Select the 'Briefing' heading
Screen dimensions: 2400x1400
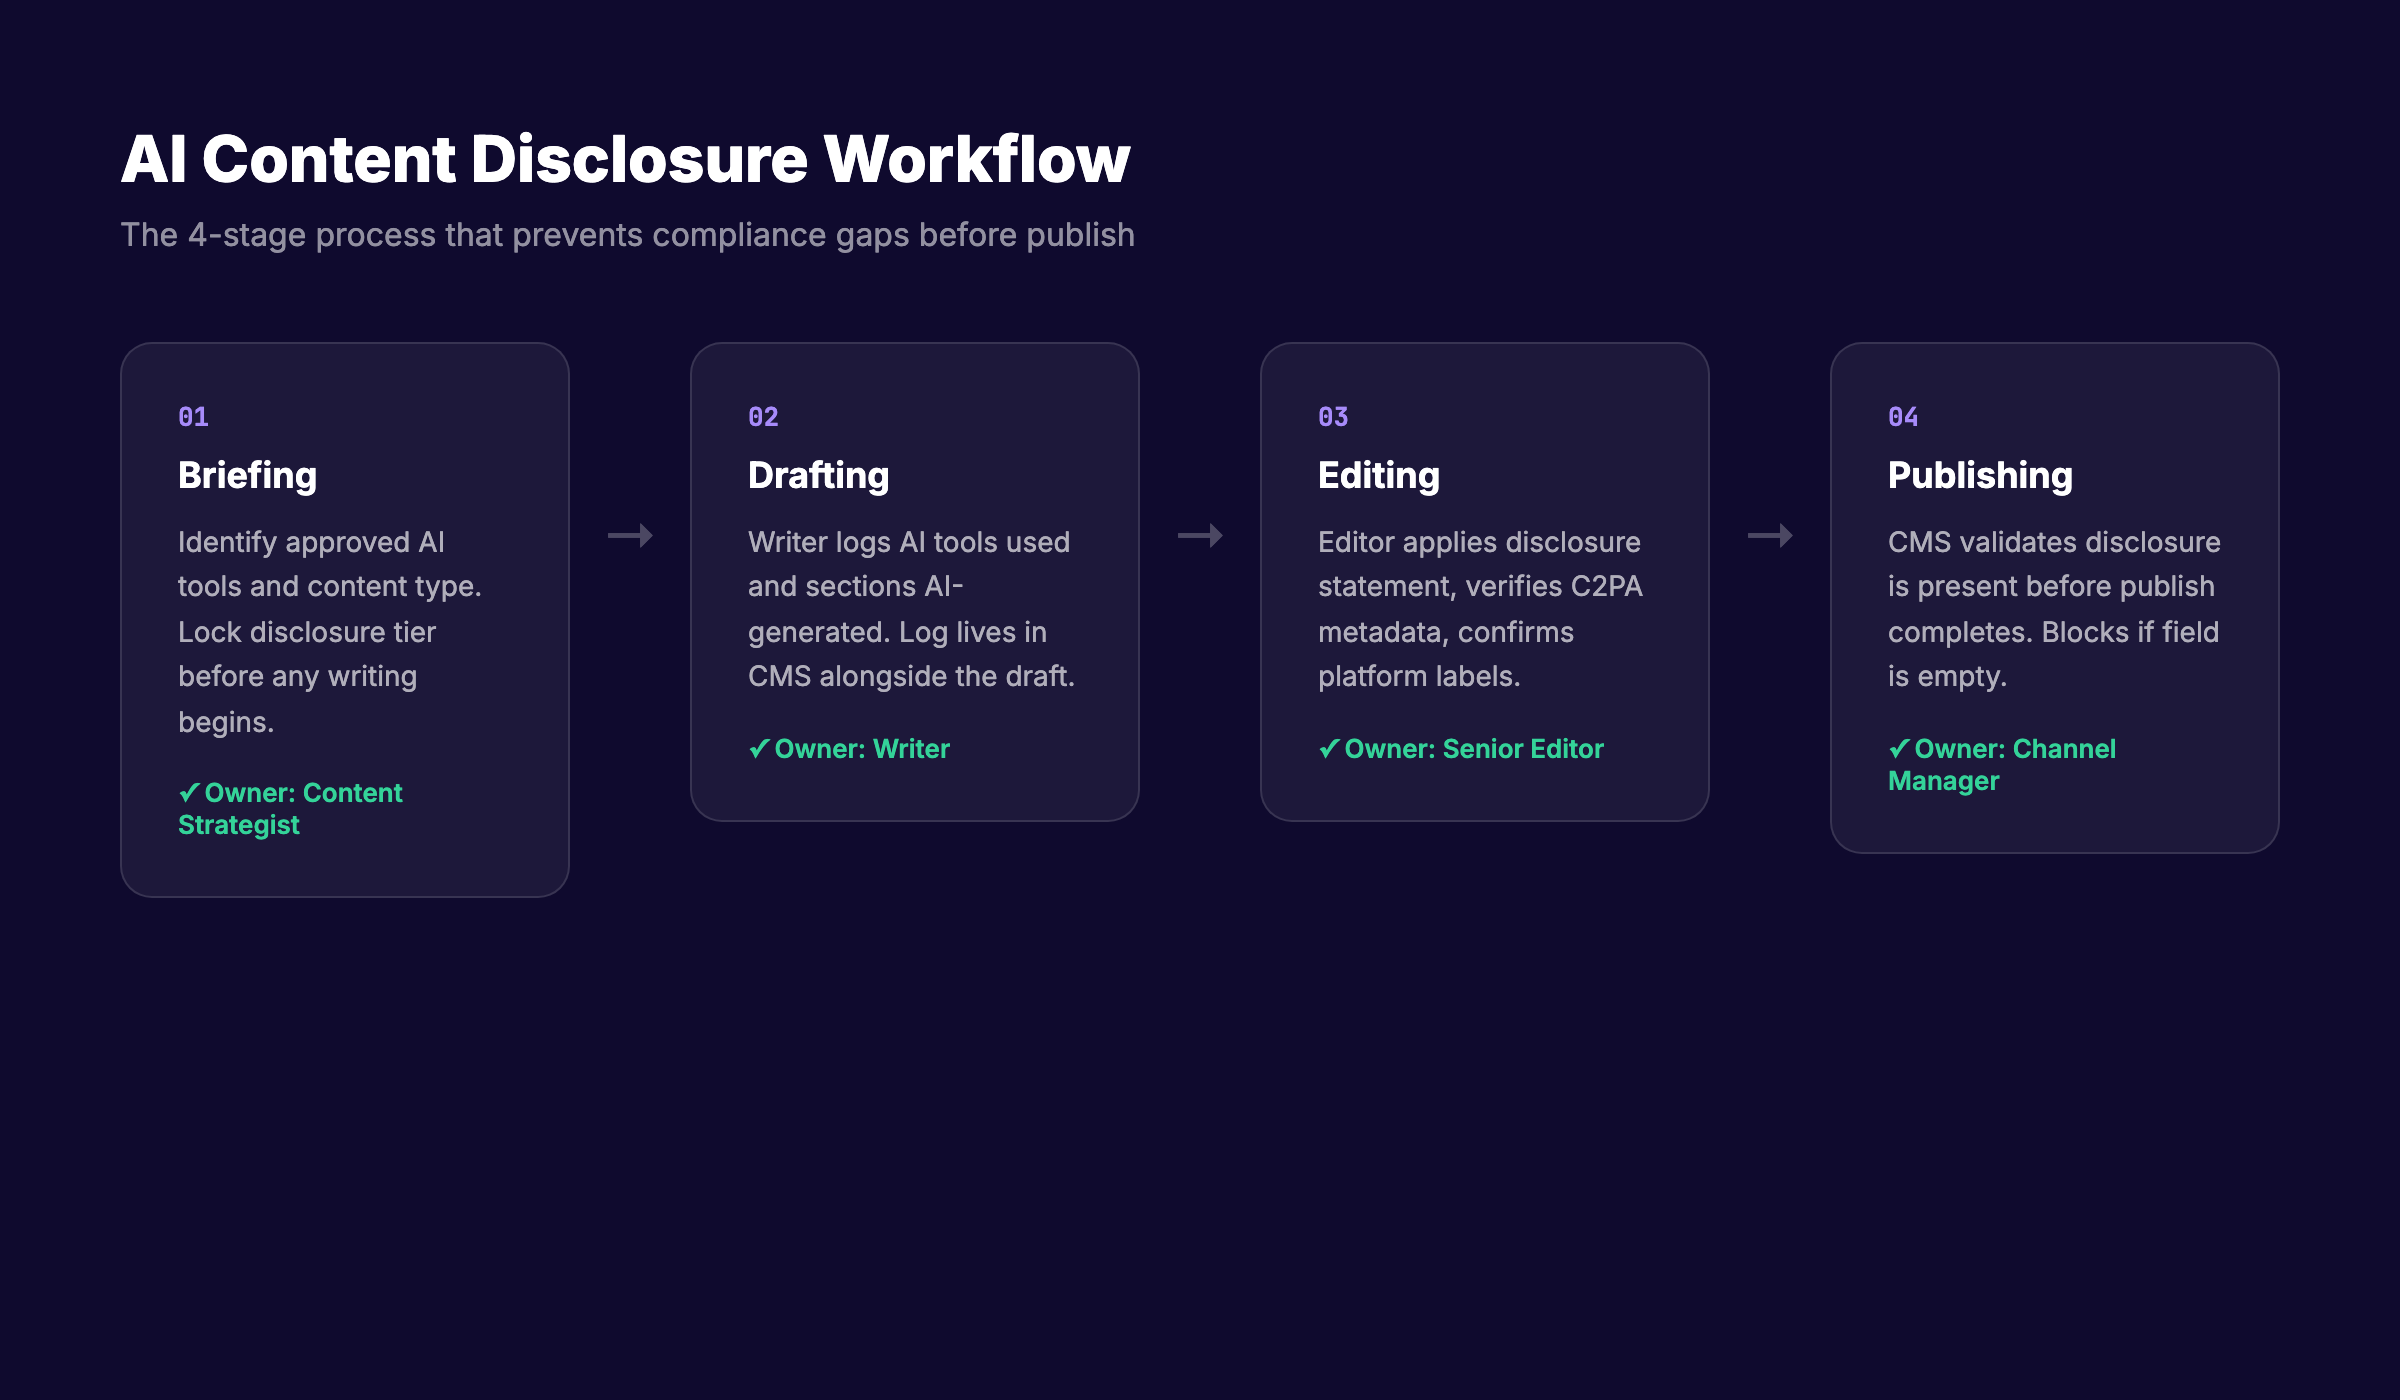[x=247, y=475]
